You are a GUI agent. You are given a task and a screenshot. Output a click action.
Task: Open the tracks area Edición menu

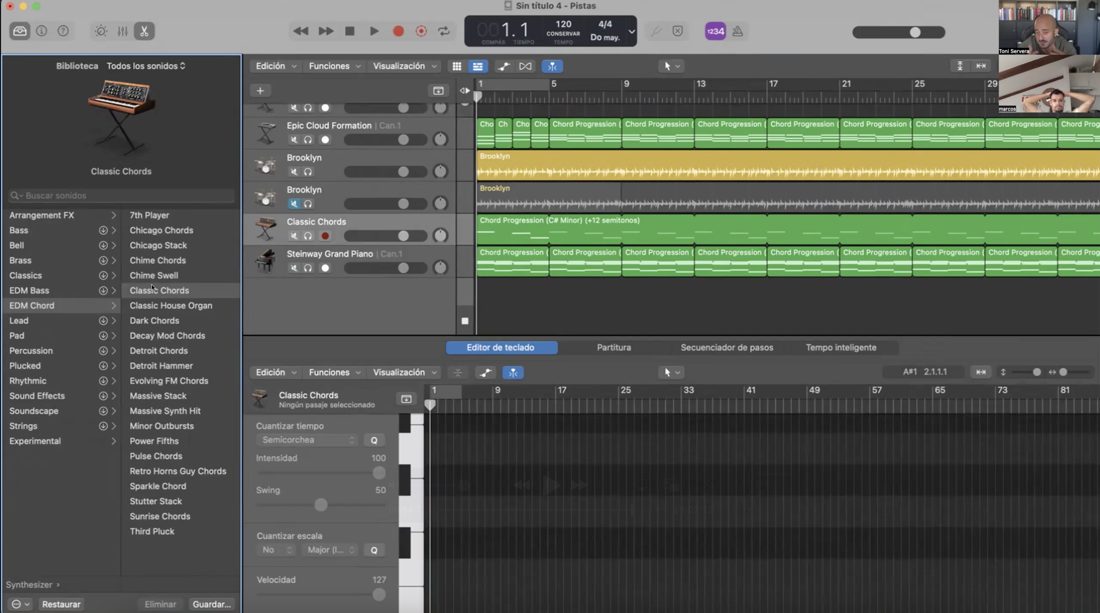click(x=276, y=66)
